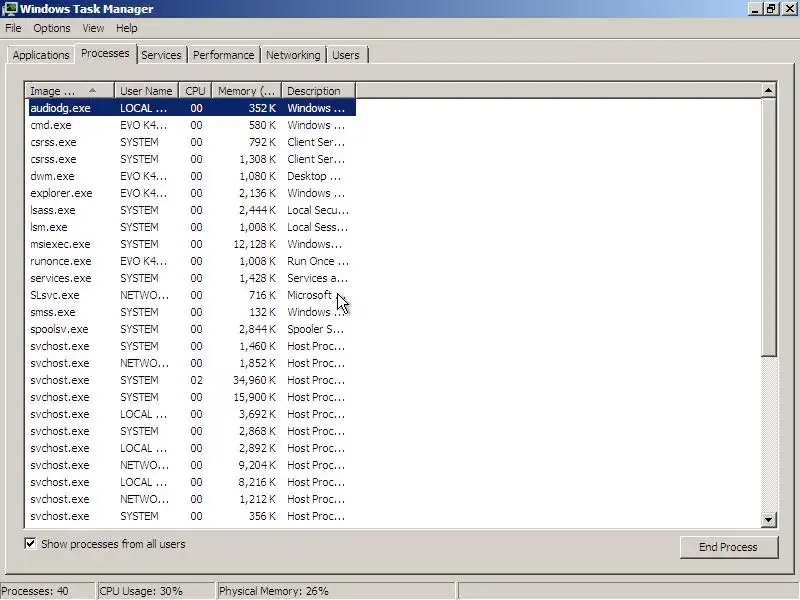Select svchost.exe using 2,868 K
800x600 pixels.
tap(192, 431)
